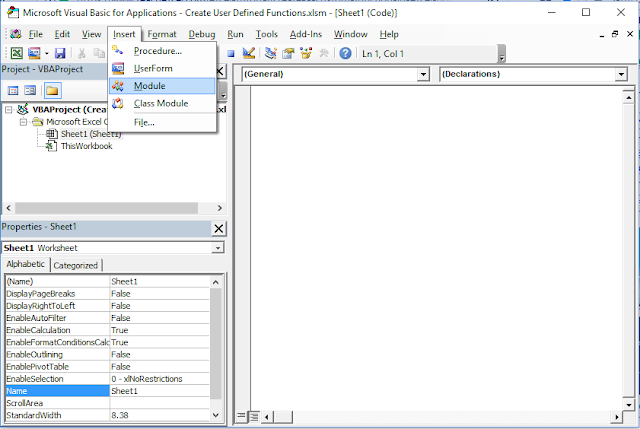The image size is (640, 429).
Task: Open the (General) object dropdown
Action: (423, 74)
